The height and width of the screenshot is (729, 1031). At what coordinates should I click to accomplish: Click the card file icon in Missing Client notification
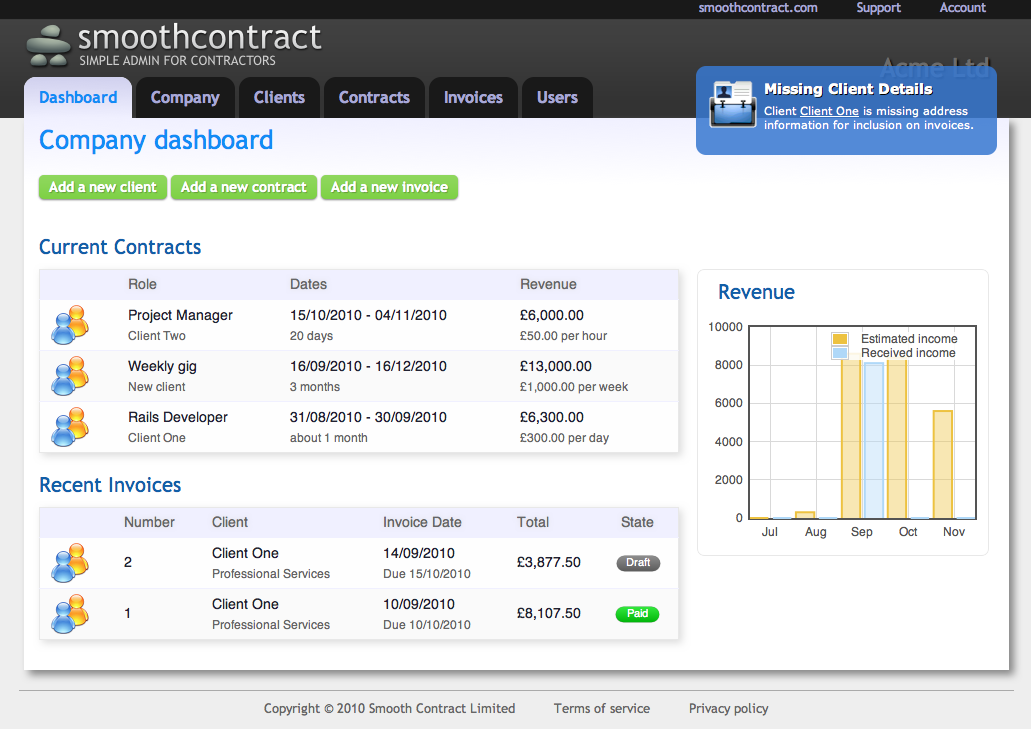[732, 105]
